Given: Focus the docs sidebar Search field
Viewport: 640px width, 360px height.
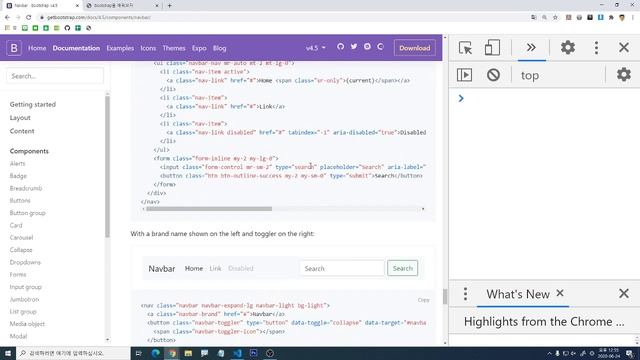Looking at the screenshot, I should [55, 76].
